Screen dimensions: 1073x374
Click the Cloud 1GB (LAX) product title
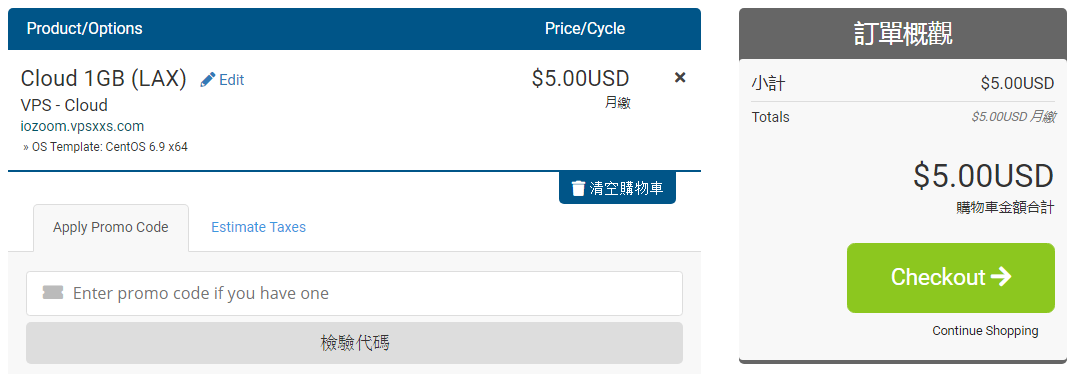click(103, 79)
